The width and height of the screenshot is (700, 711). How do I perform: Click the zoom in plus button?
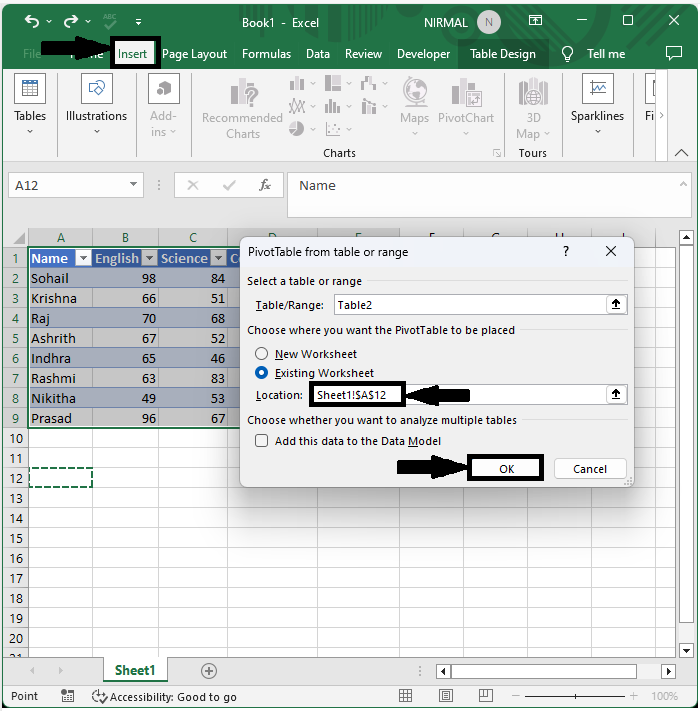point(633,696)
